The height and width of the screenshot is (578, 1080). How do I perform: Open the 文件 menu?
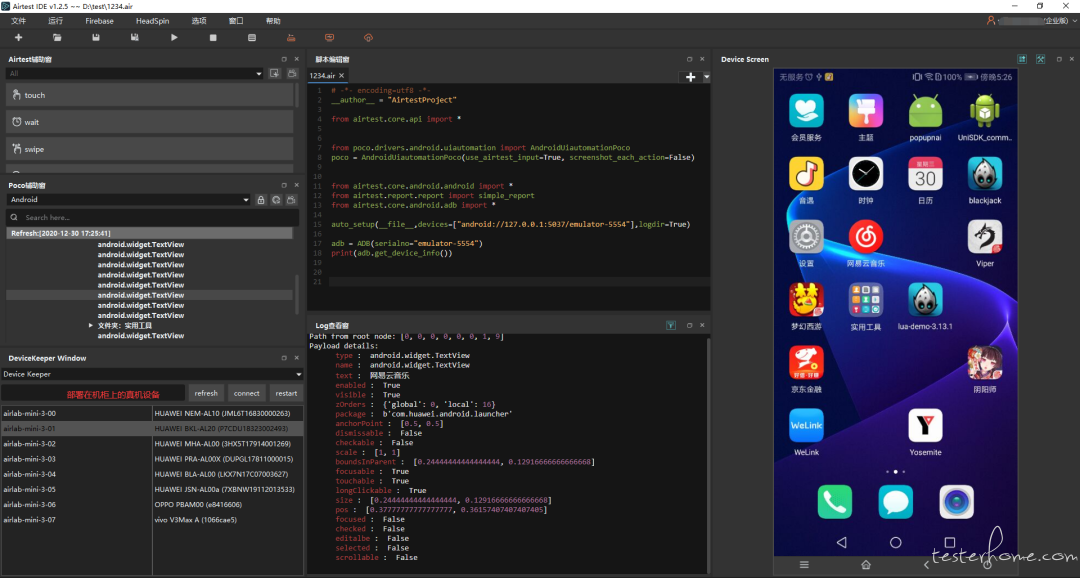19,21
